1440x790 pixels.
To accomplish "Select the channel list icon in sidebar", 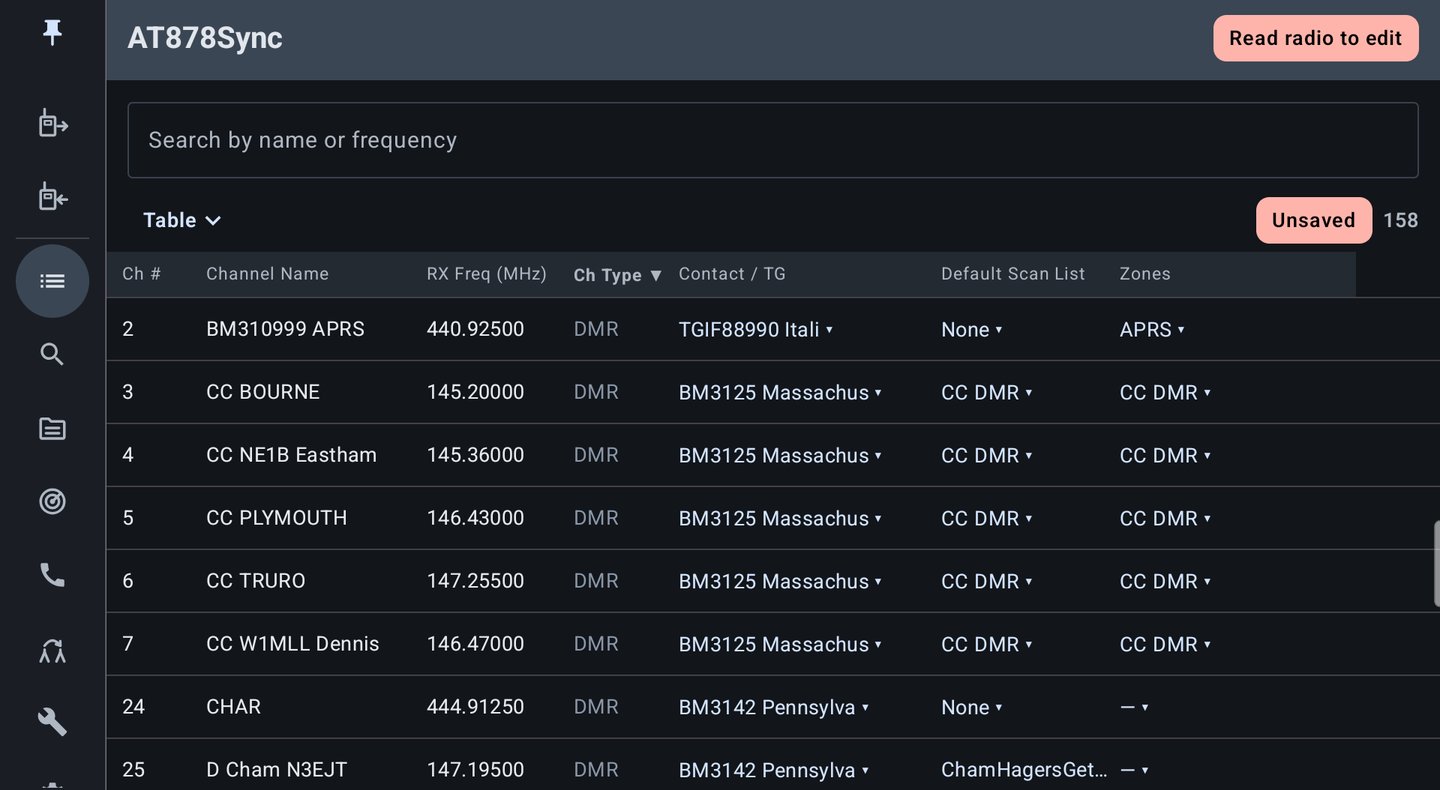I will pos(52,281).
